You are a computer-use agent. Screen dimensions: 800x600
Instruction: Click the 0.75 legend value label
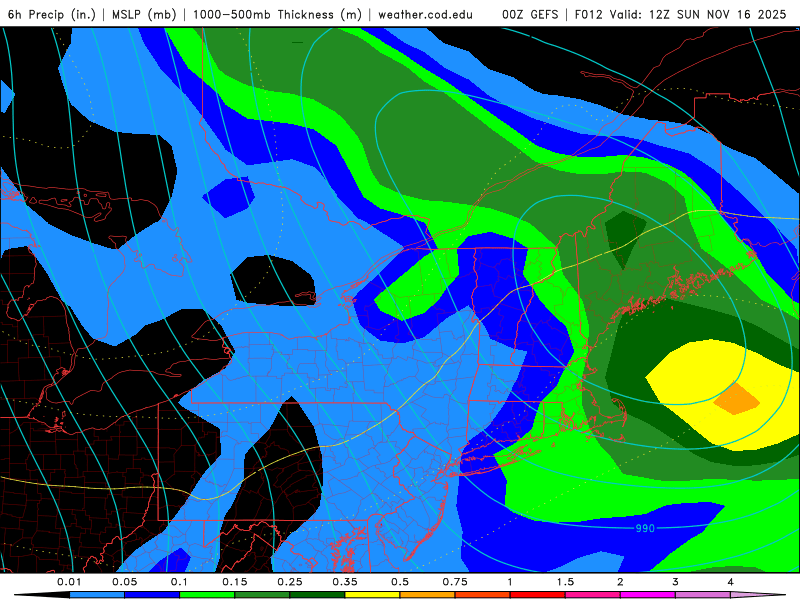point(455,582)
